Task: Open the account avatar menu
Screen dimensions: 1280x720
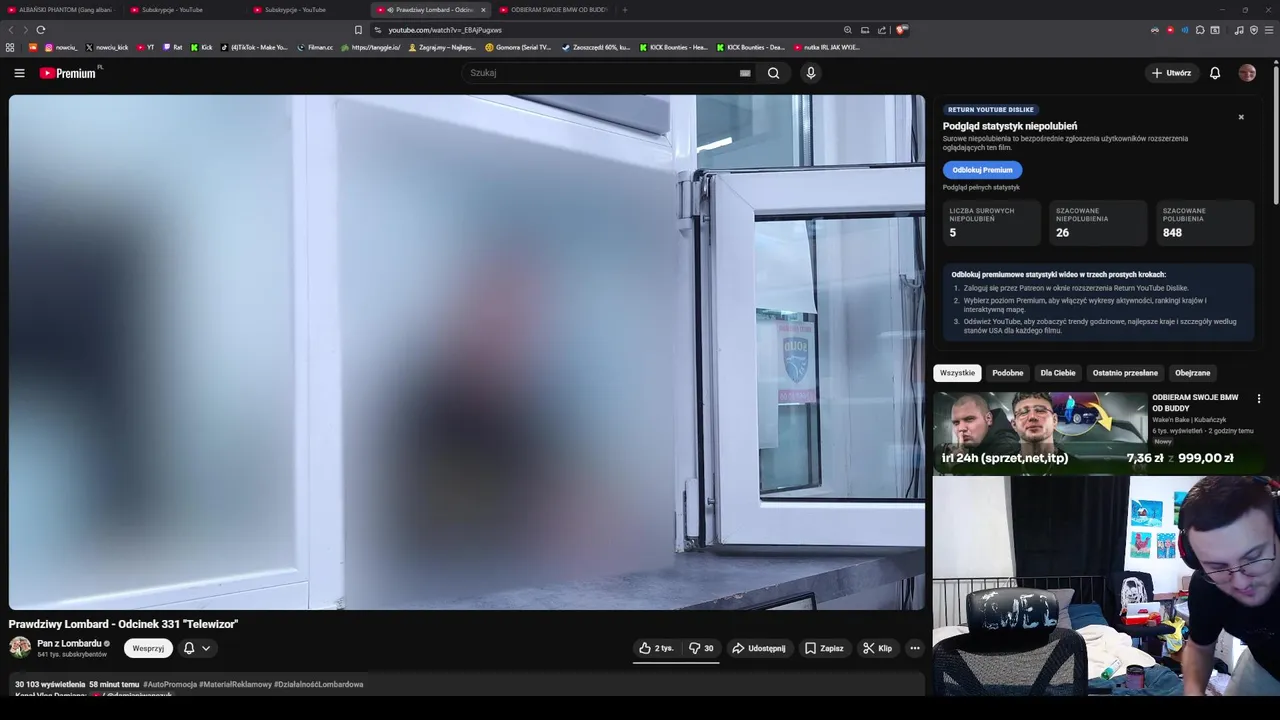Action: [x=1247, y=73]
